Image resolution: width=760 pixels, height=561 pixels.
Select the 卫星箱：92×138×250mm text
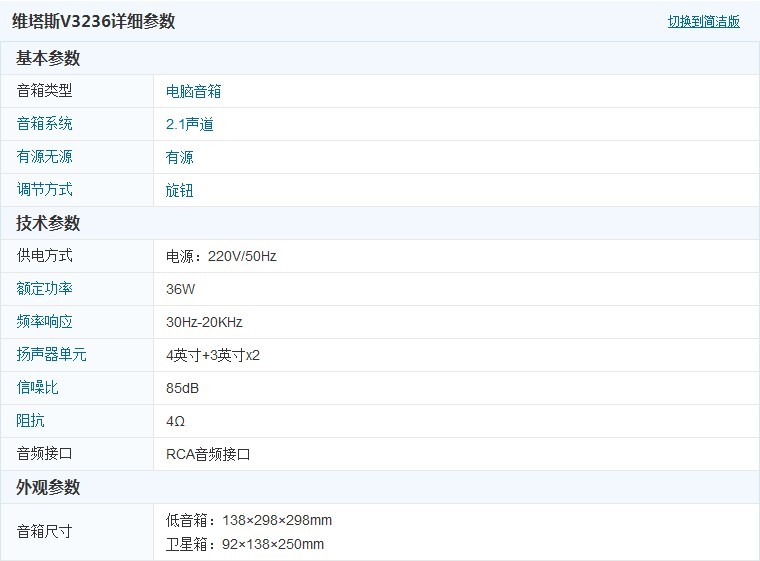(x=245, y=544)
